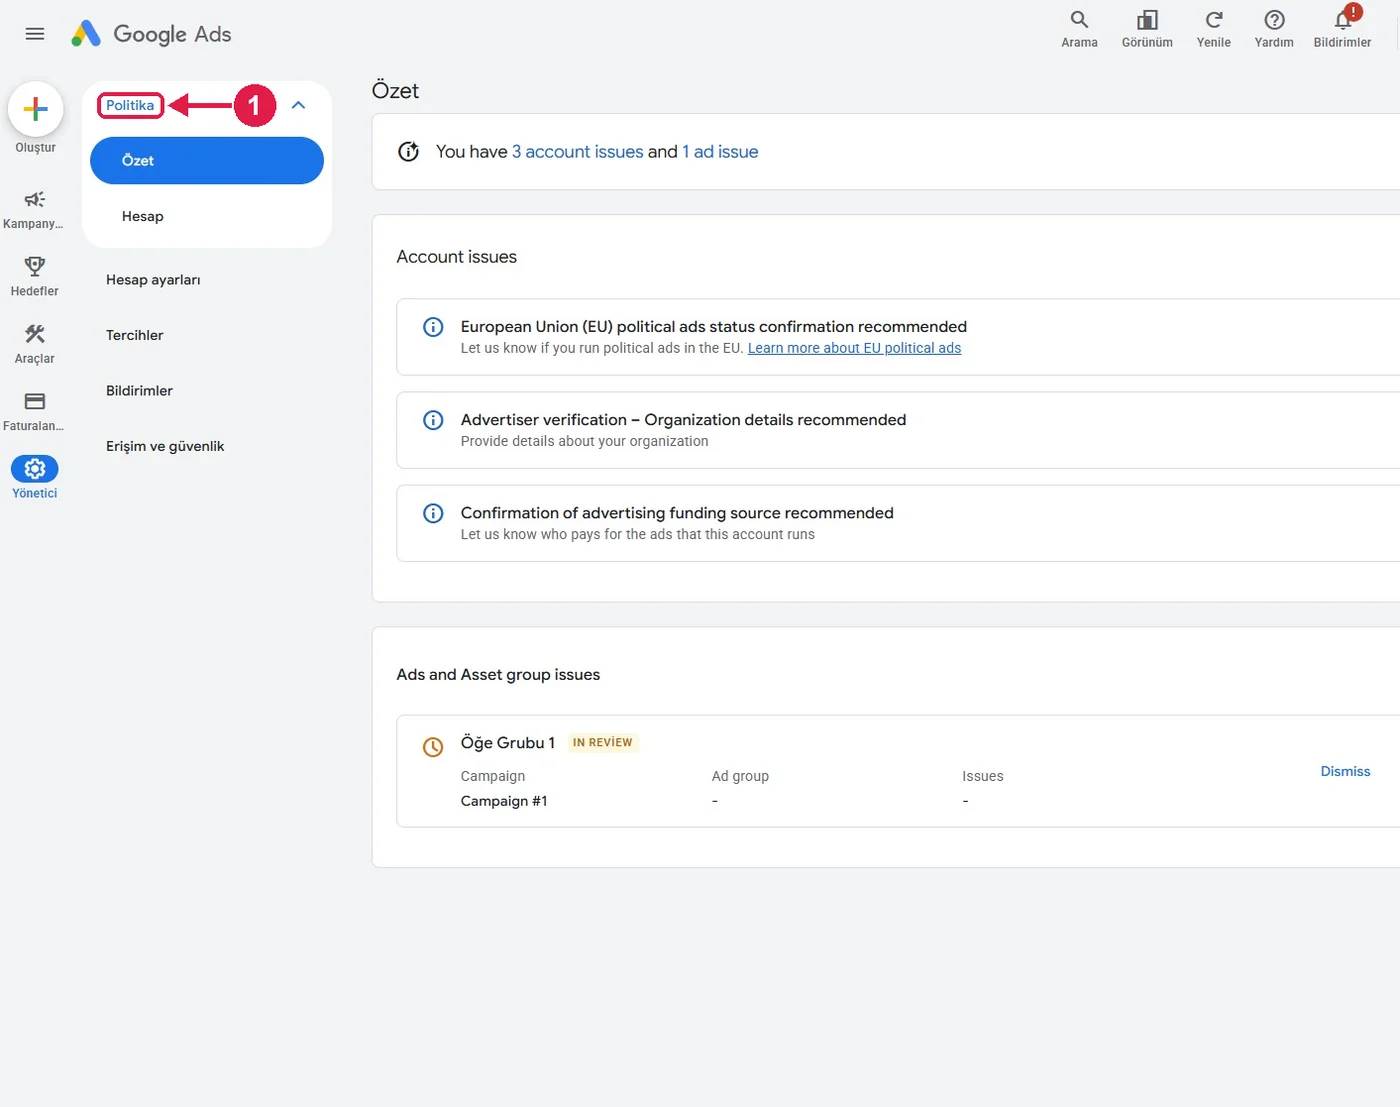
Task: Select the Özet menu item
Action: click(207, 161)
